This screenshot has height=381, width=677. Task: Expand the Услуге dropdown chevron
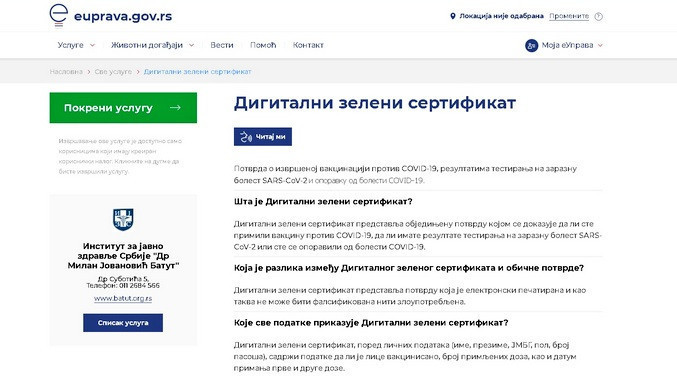point(92,45)
